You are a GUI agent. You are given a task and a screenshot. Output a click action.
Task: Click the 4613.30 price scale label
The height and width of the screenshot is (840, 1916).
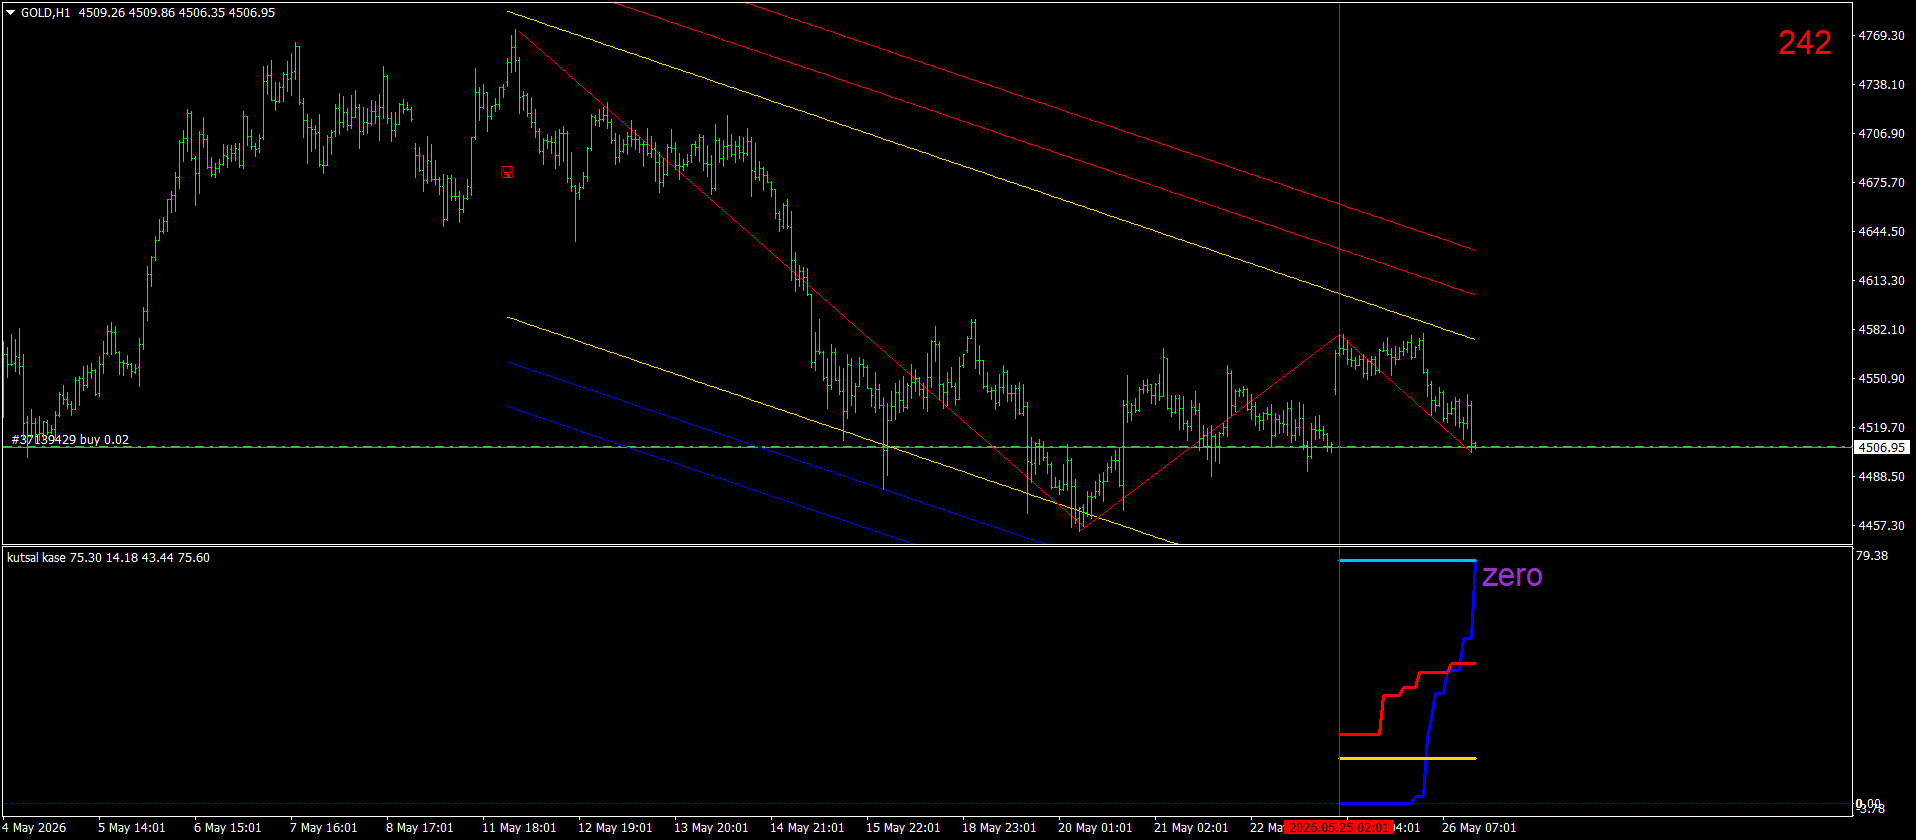click(x=1880, y=281)
